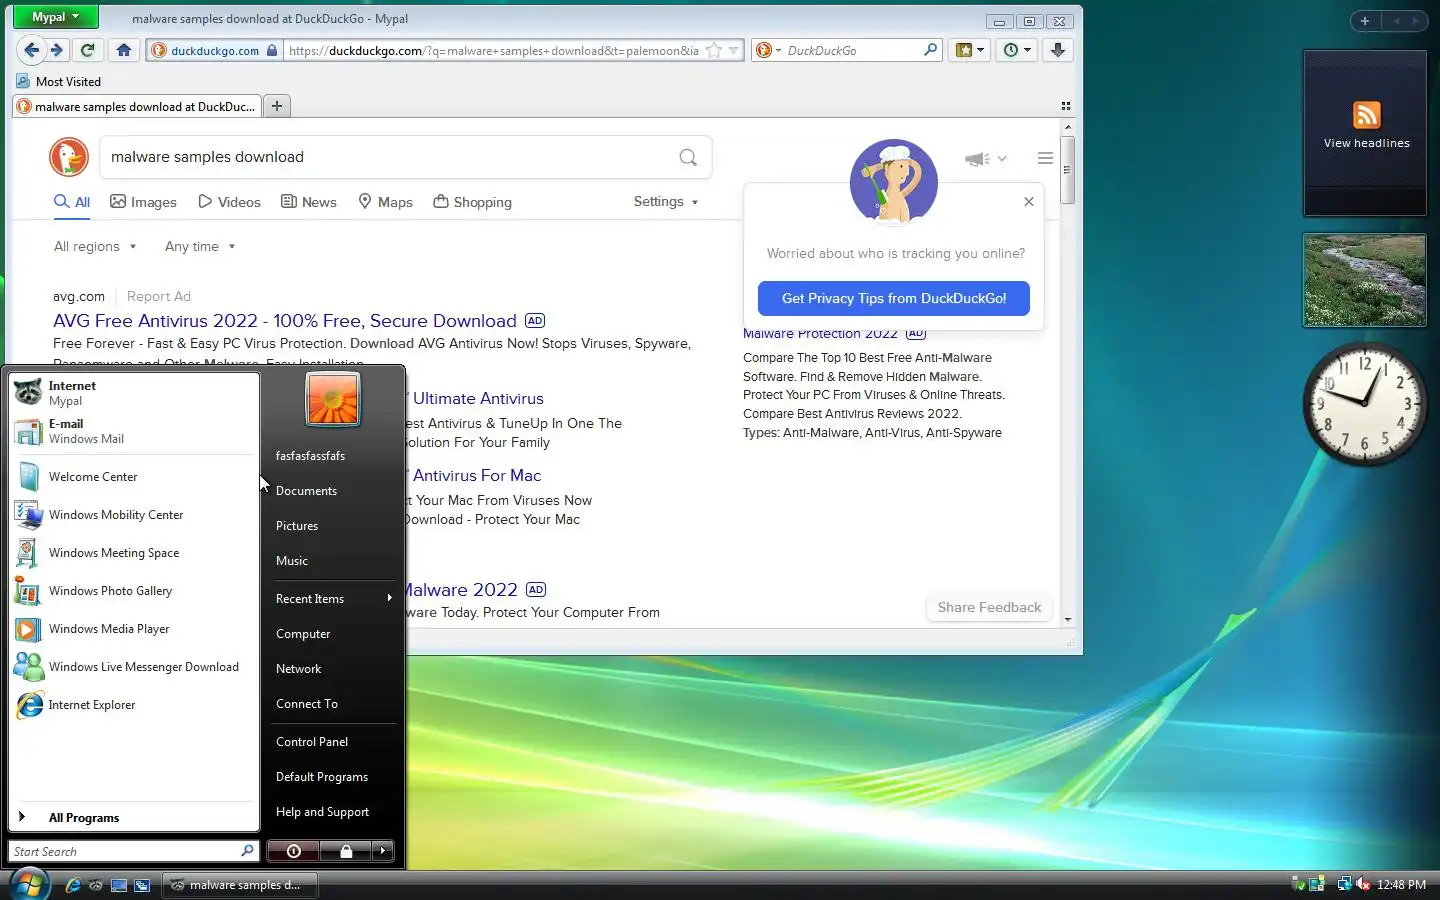Switch to the Images results tab
The image size is (1440, 900).
click(x=143, y=202)
